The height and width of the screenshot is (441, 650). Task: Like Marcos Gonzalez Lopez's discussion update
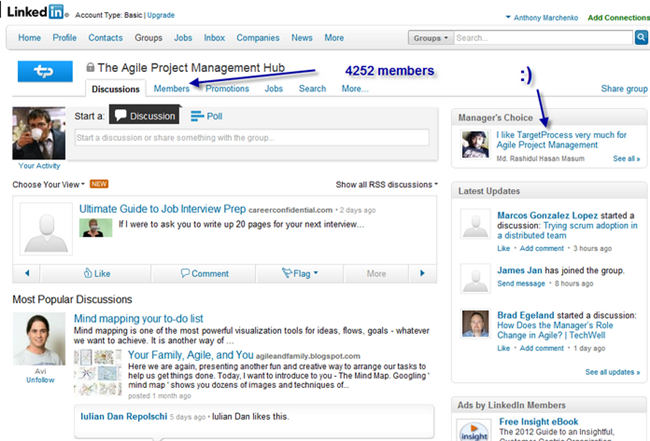pyautogui.click(x=504, y=249)
